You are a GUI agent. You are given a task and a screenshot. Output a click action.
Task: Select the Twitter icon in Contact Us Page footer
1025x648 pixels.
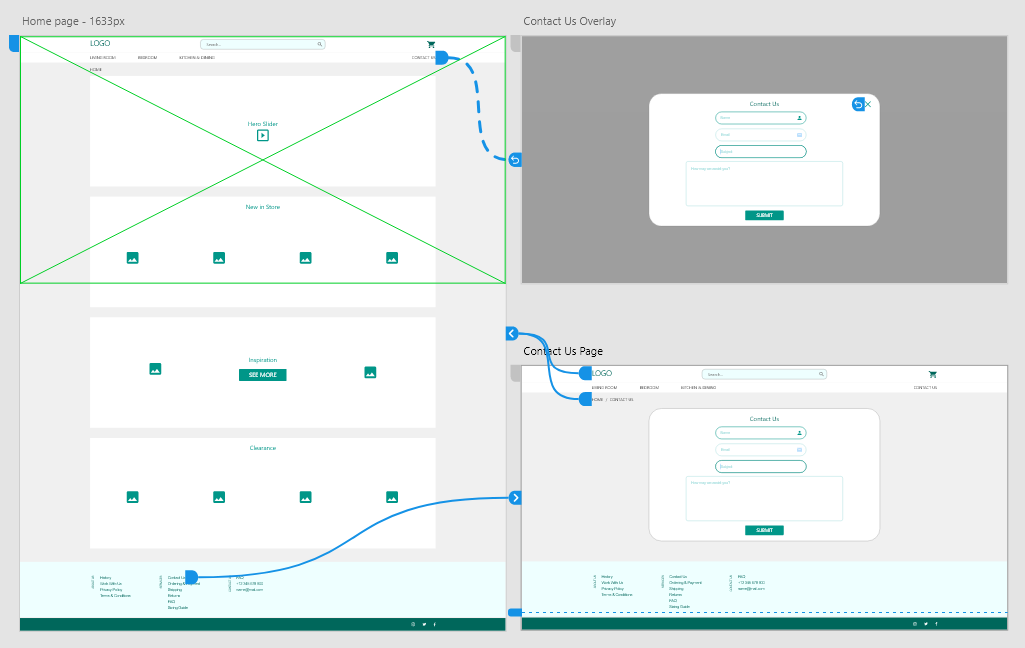pyautogui.click(x=926, y=624)
